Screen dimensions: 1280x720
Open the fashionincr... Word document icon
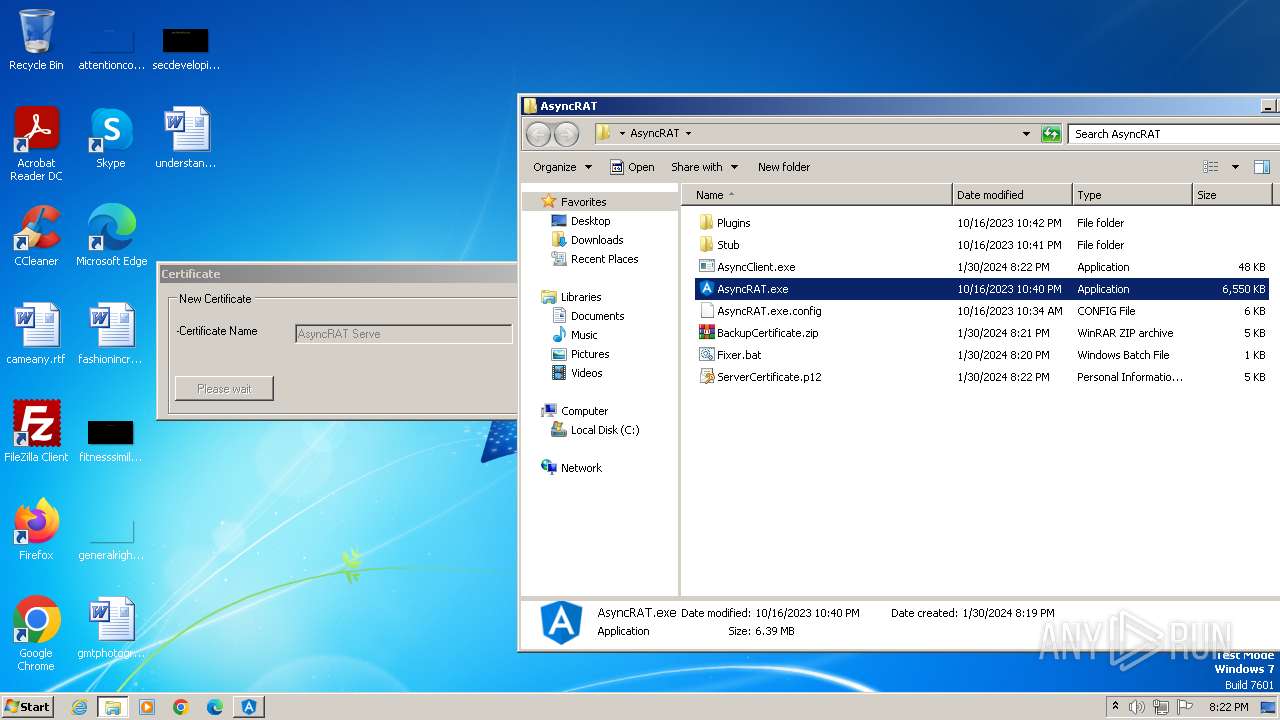pos(111,333)
